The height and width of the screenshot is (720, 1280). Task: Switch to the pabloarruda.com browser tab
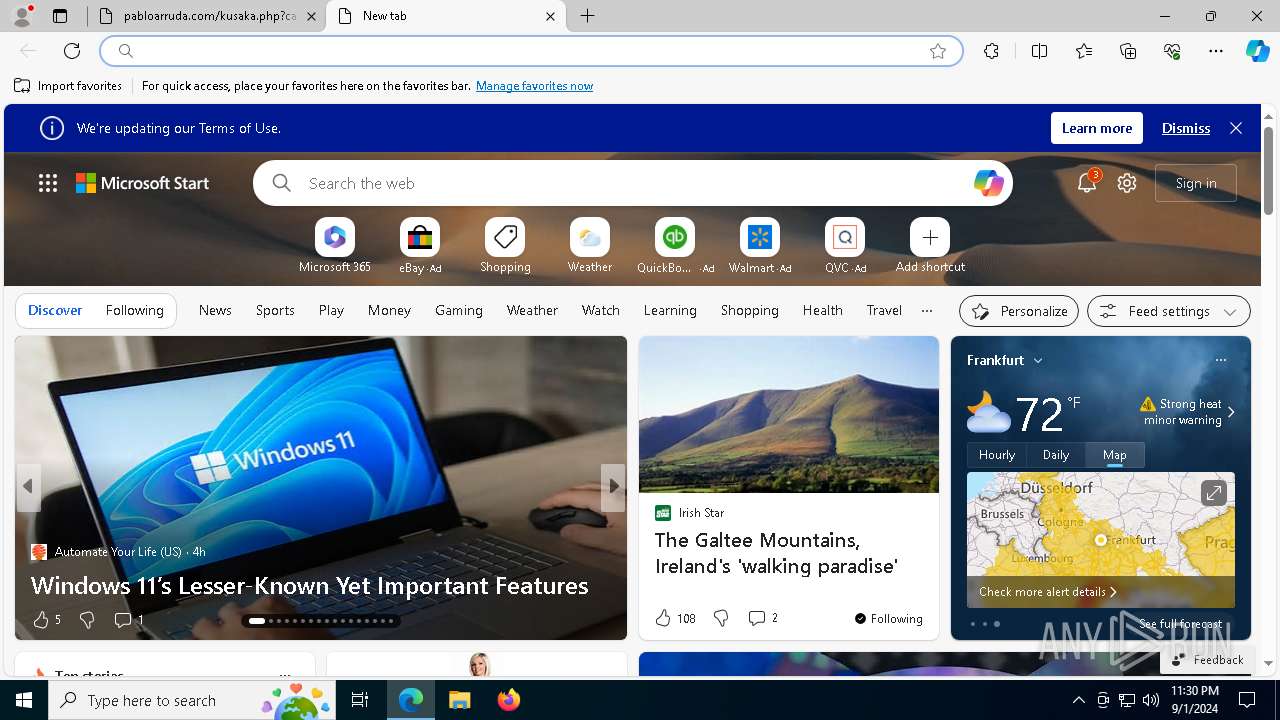[x=206, y=16]
